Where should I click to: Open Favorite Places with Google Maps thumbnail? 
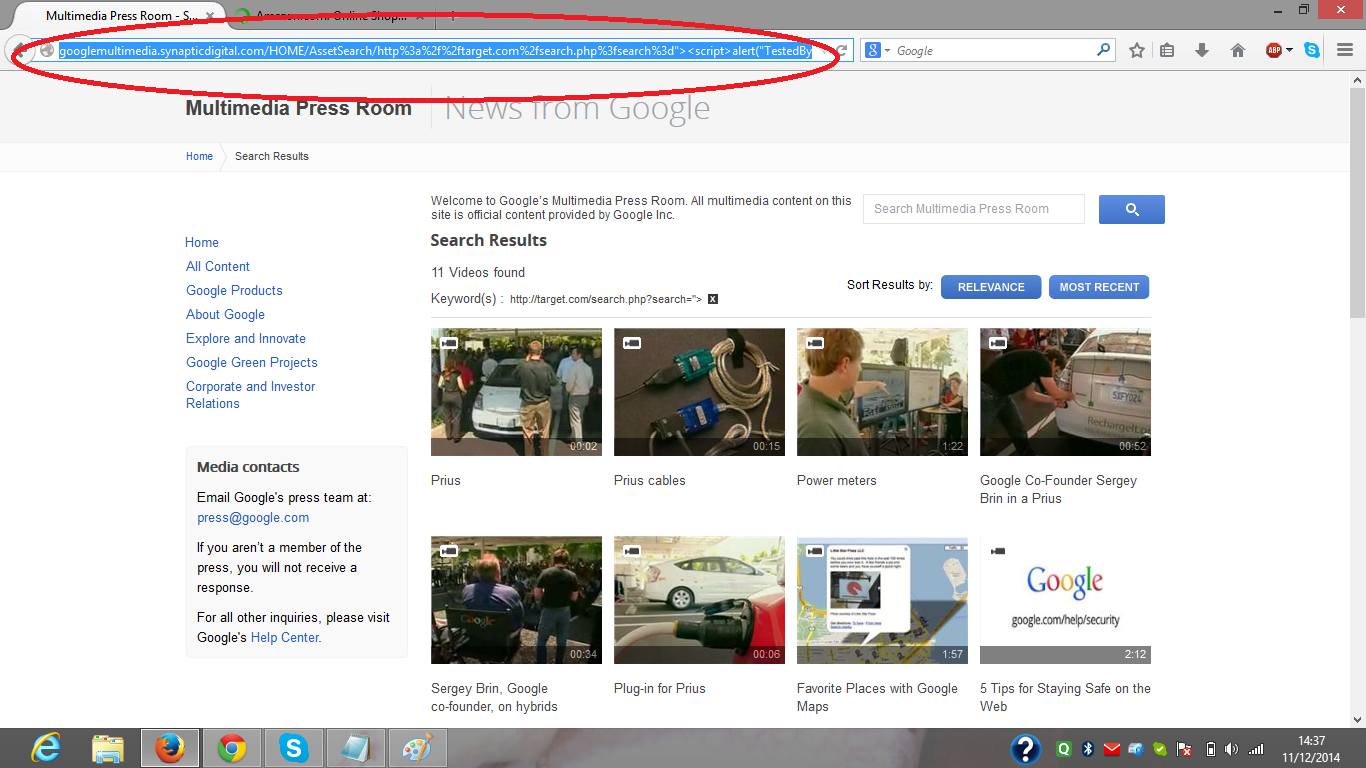coord(882,600)
